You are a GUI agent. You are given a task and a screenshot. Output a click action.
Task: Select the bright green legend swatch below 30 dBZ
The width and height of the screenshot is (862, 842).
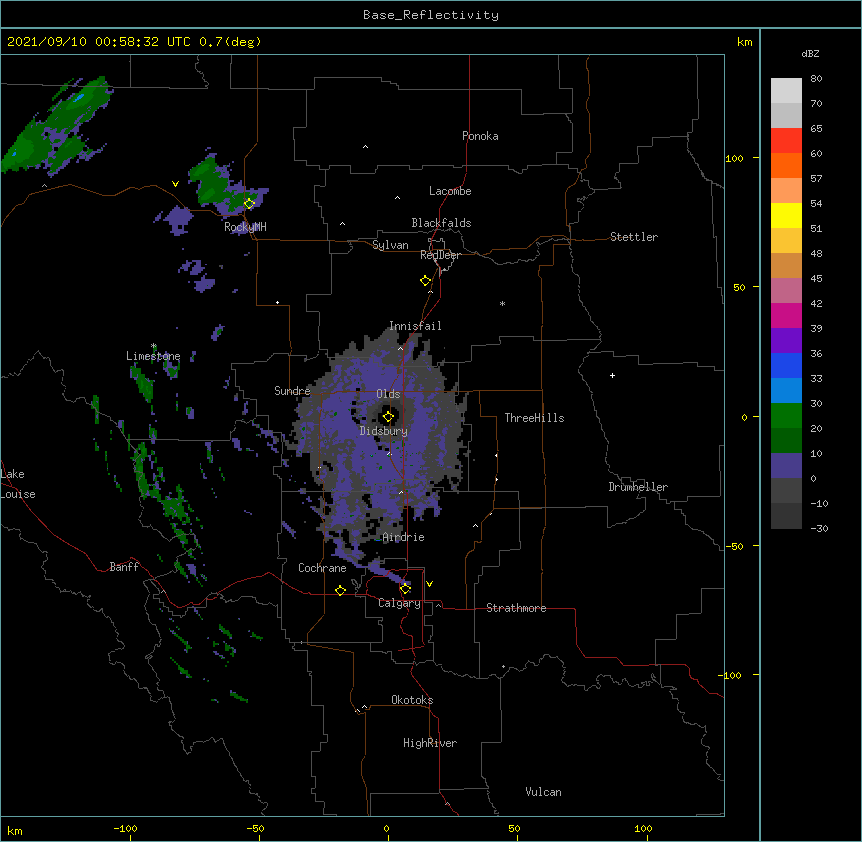coord(786,416)
